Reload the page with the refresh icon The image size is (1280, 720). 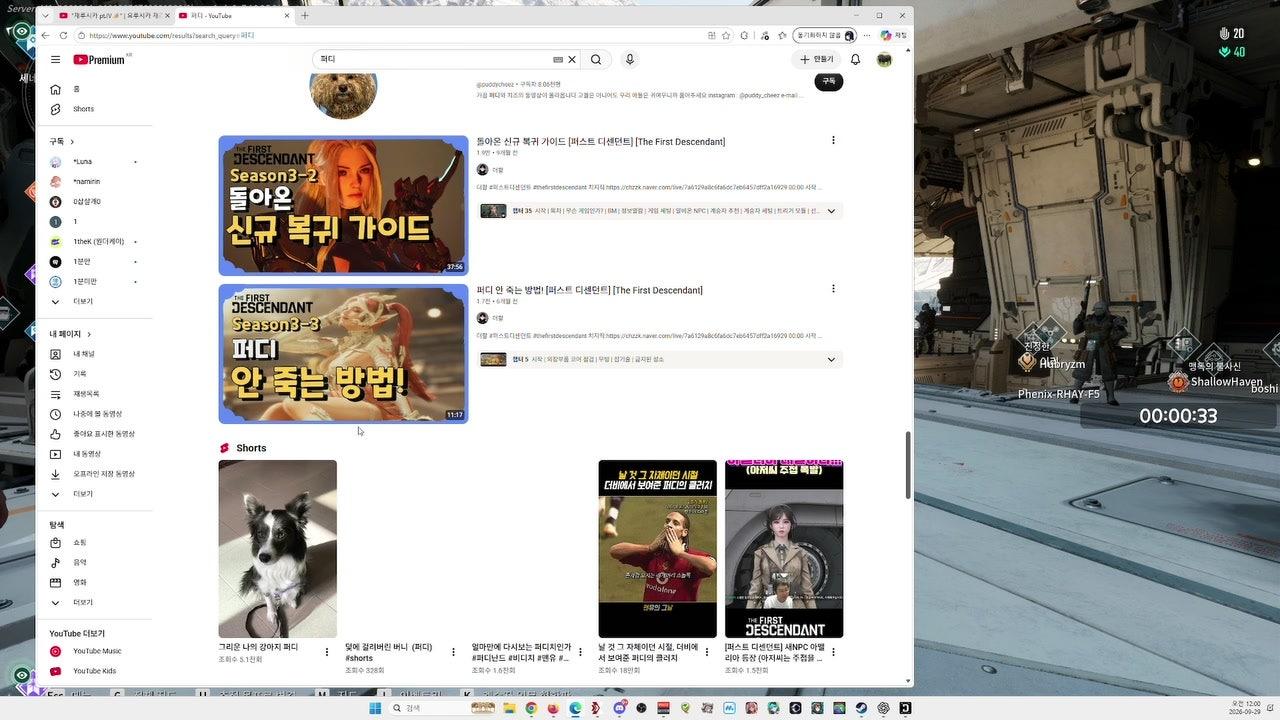click(x=64, y=35)
